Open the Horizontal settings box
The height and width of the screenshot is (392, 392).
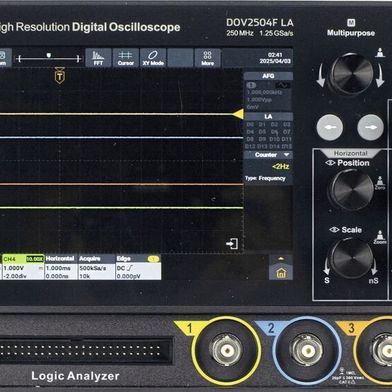(61, 267)
